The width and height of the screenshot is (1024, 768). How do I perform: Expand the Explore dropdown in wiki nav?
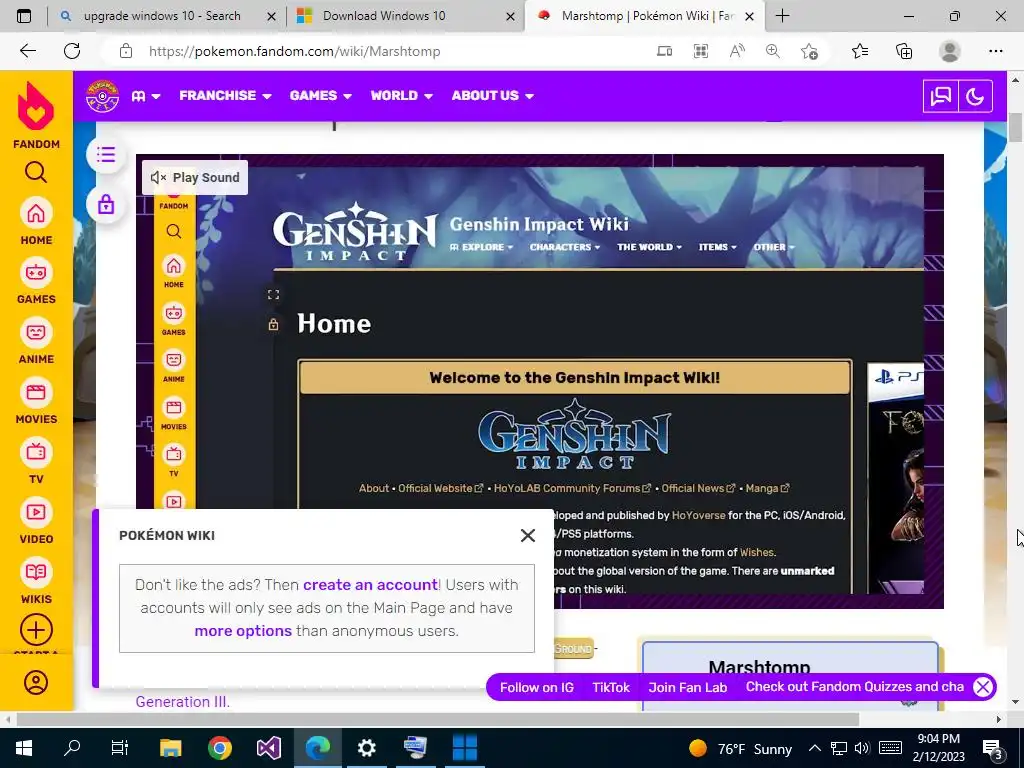click(x=146, y=96)
